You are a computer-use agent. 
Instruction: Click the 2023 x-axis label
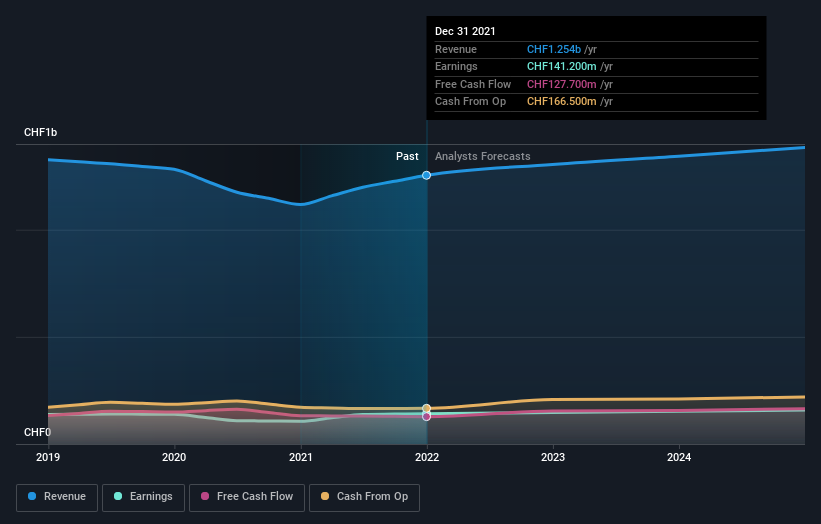(553, 457)
